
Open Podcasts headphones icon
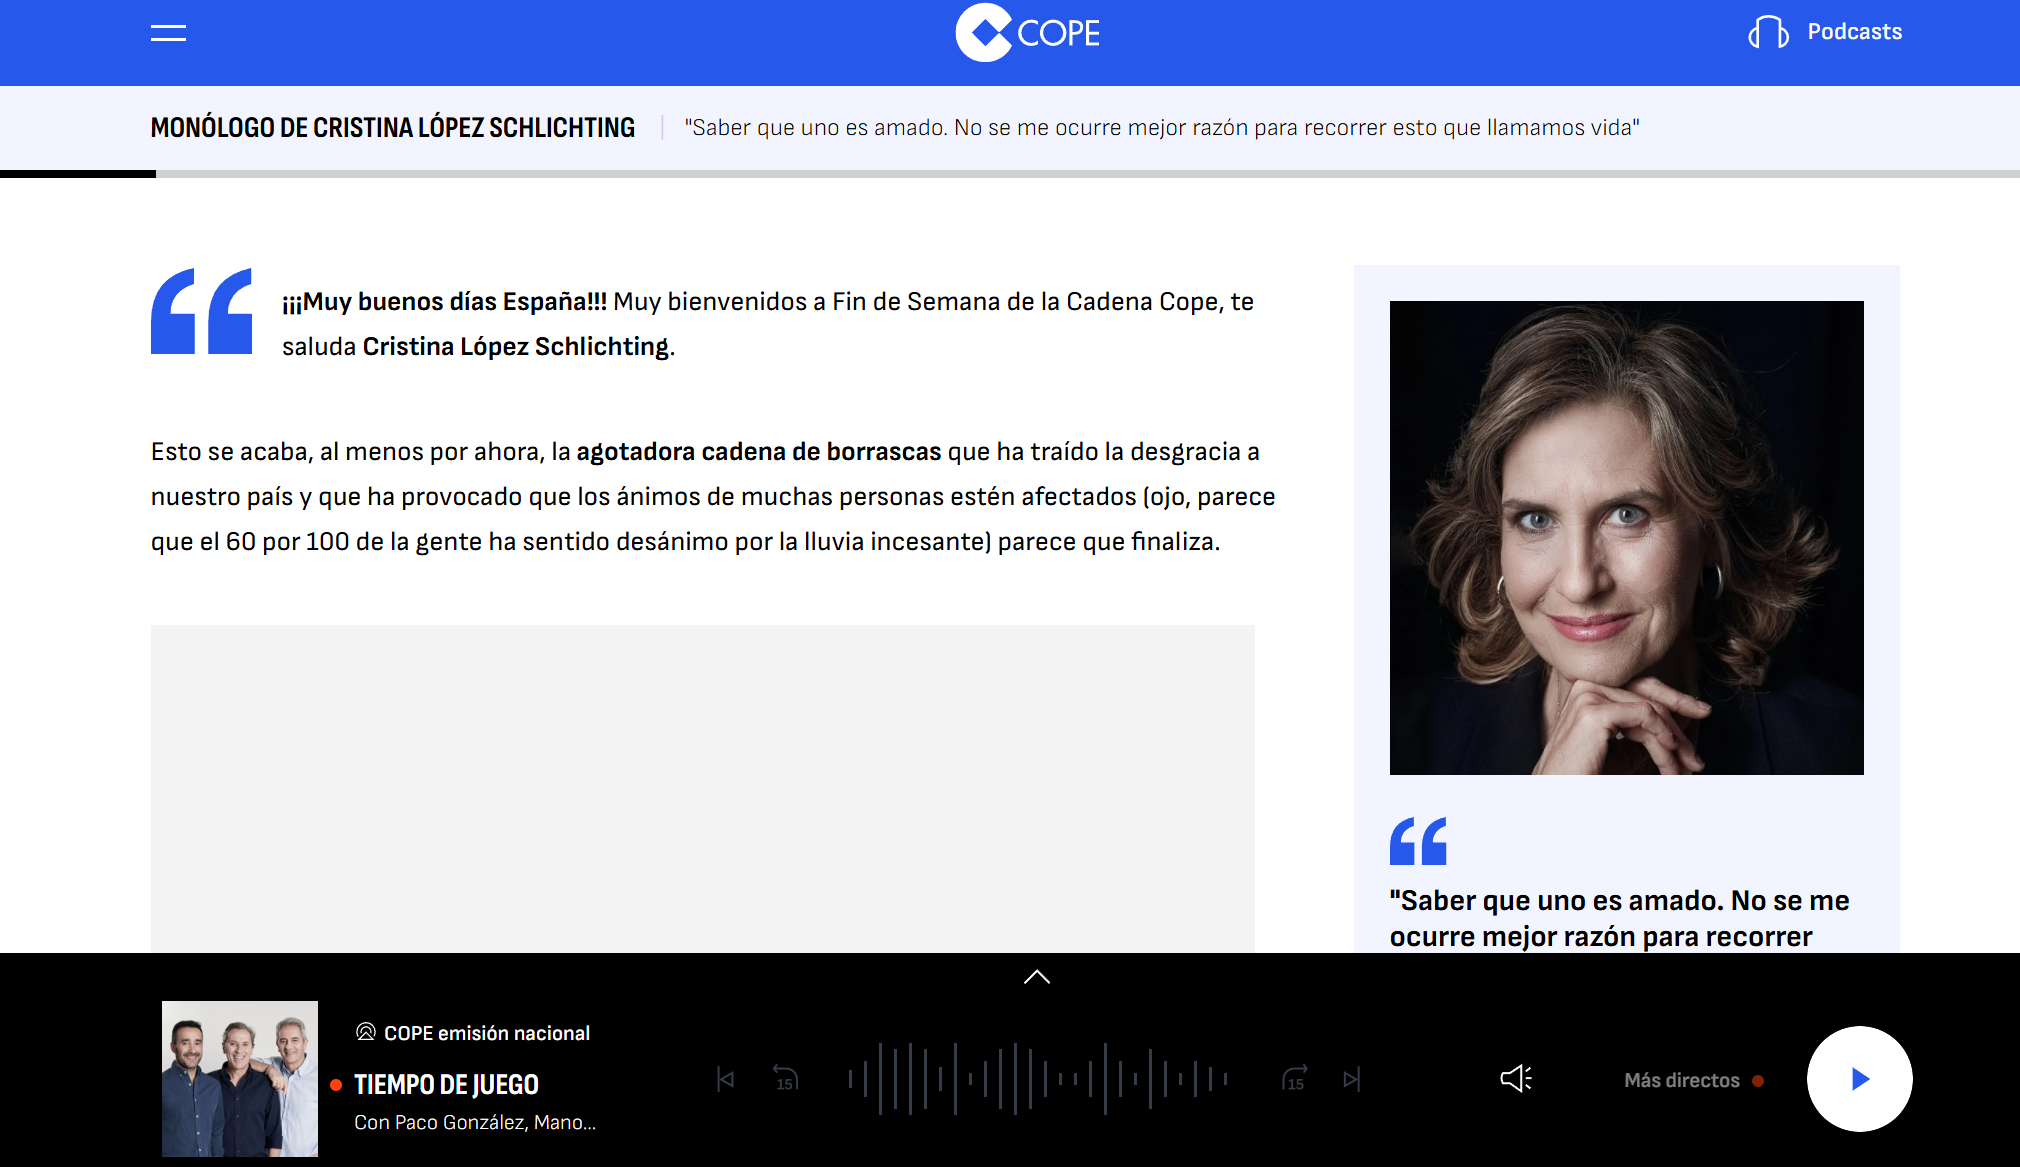[x=1768, y=32]
